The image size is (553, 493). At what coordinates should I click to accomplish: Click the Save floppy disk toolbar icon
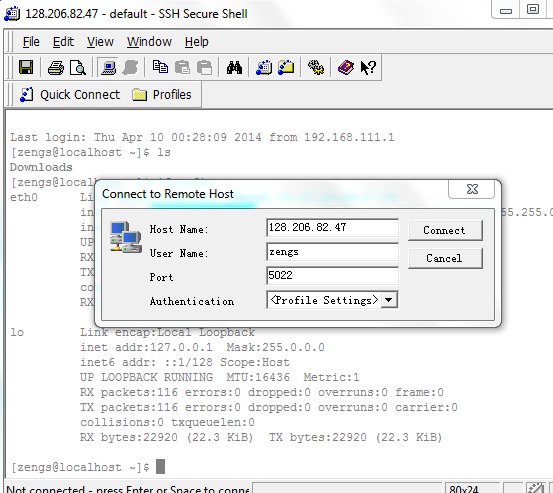26,67
